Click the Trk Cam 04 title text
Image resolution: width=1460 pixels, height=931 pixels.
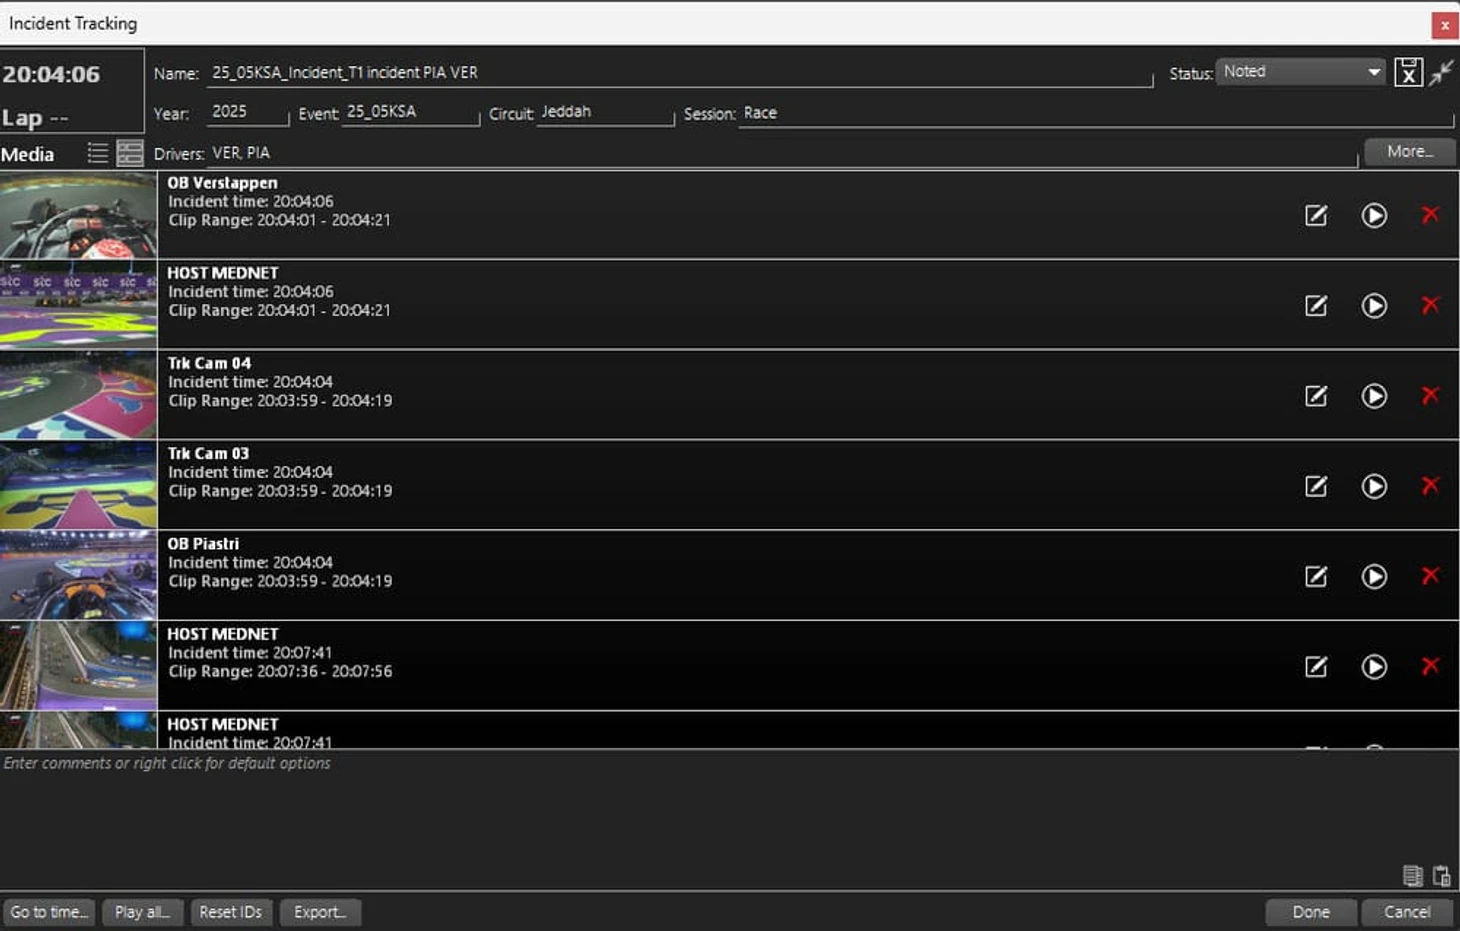click(209, 363)
